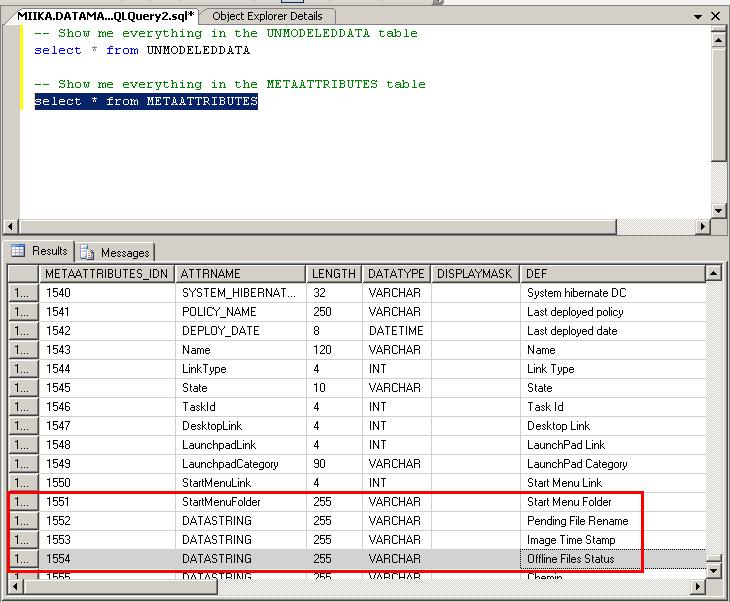Viewport: 730px width, 602px height.
Task: Click results grid scroll down arrow
Action: (713, 570)
